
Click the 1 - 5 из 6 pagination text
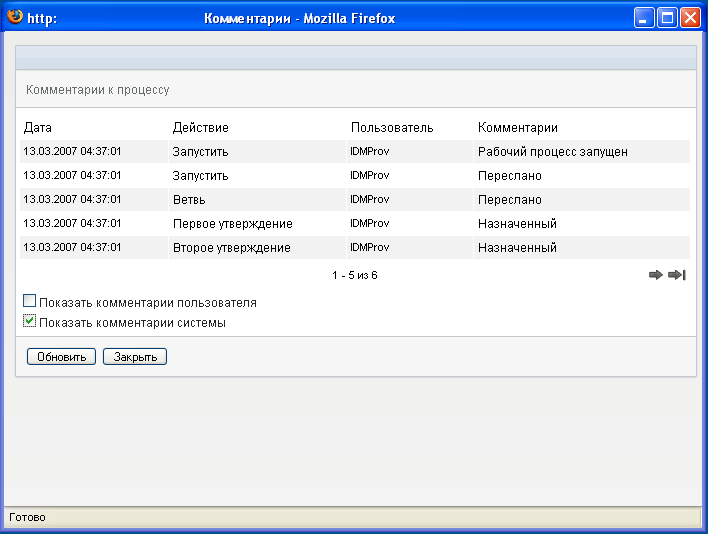coord(354,275)
